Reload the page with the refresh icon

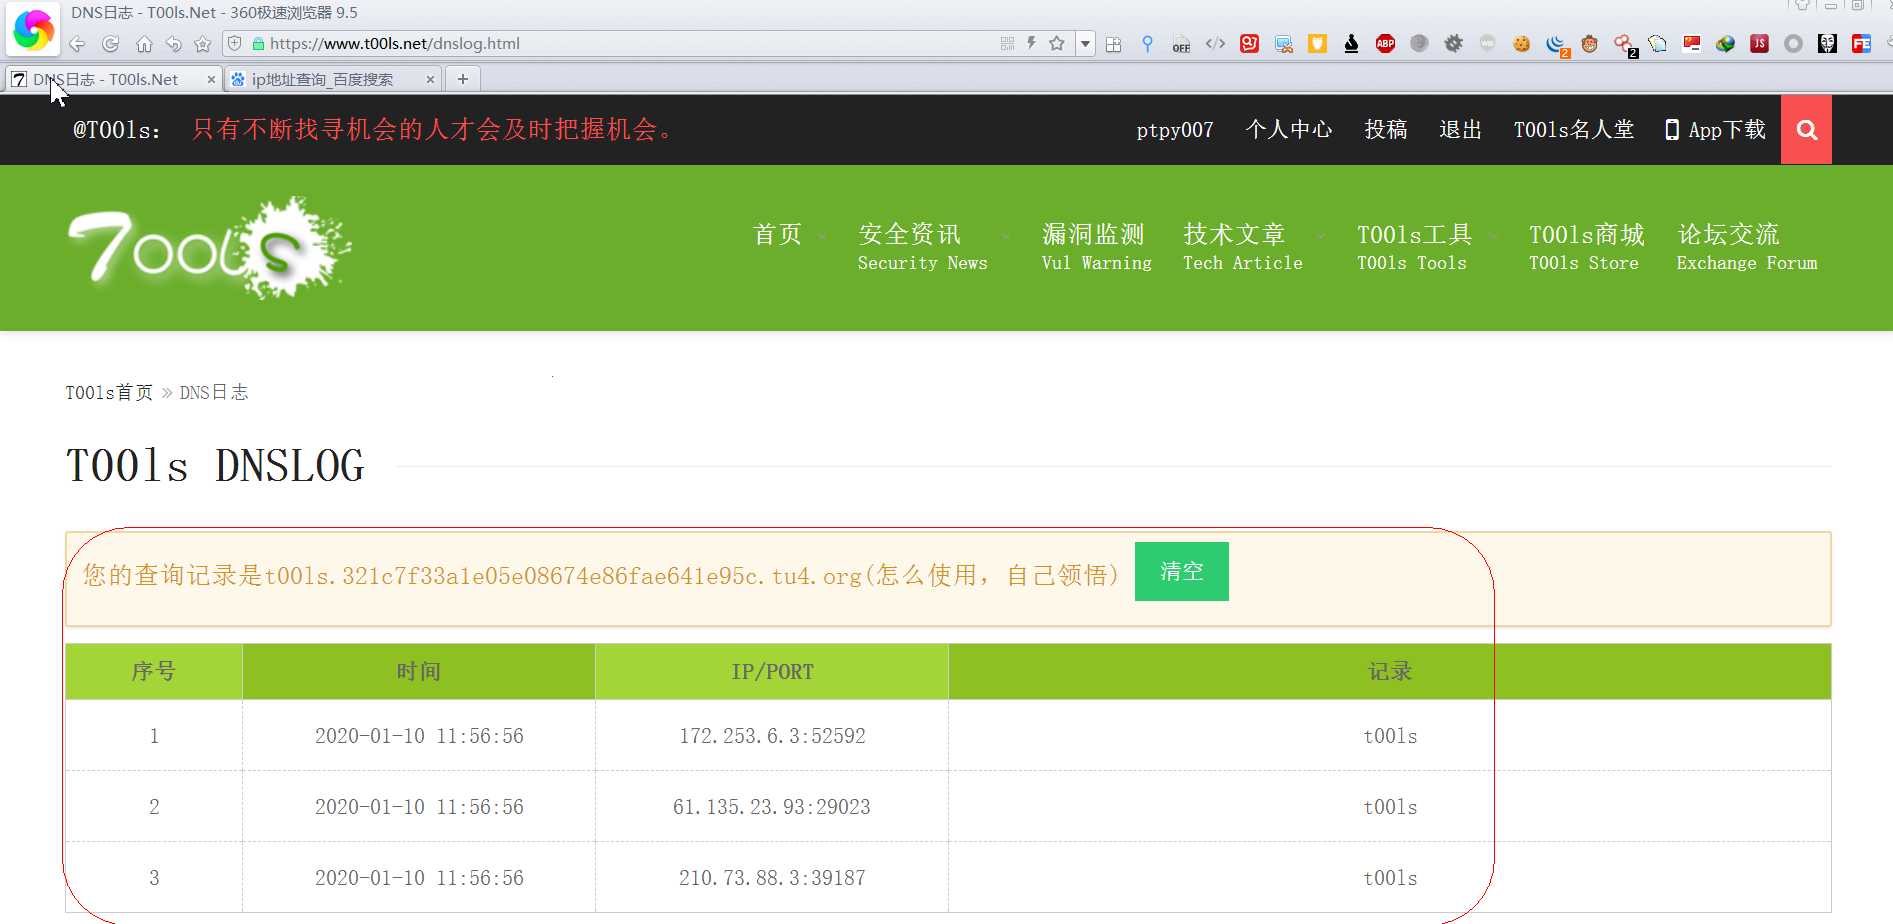111,44
